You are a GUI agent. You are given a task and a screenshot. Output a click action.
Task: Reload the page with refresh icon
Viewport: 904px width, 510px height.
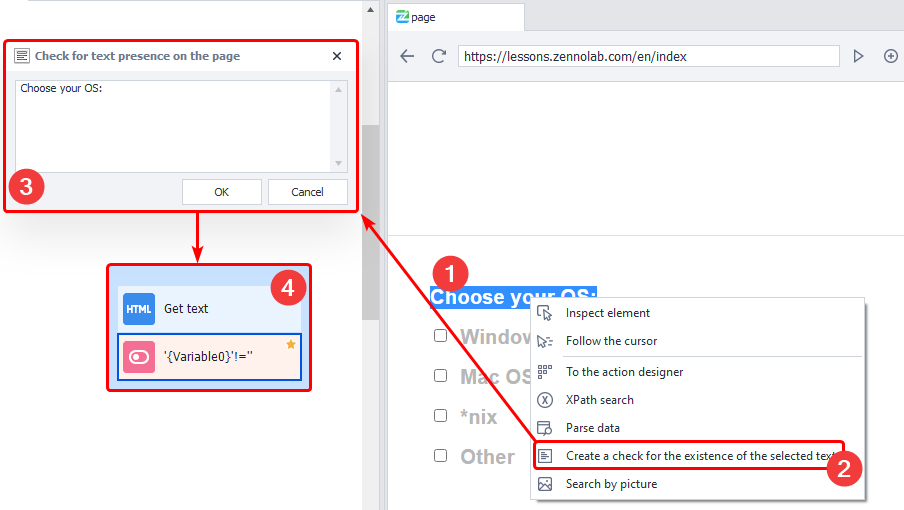coord(438,56)
